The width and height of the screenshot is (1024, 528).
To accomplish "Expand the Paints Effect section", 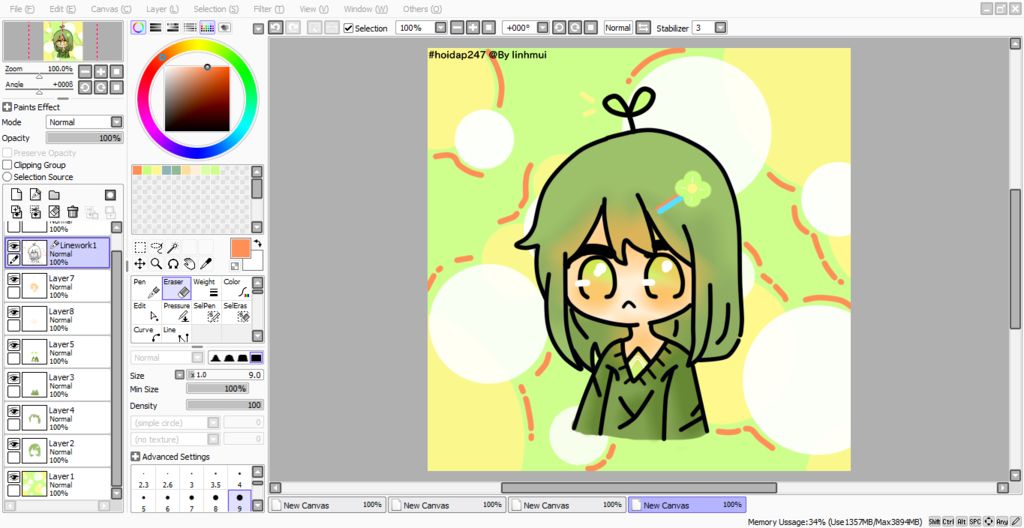I will [7, 107].
